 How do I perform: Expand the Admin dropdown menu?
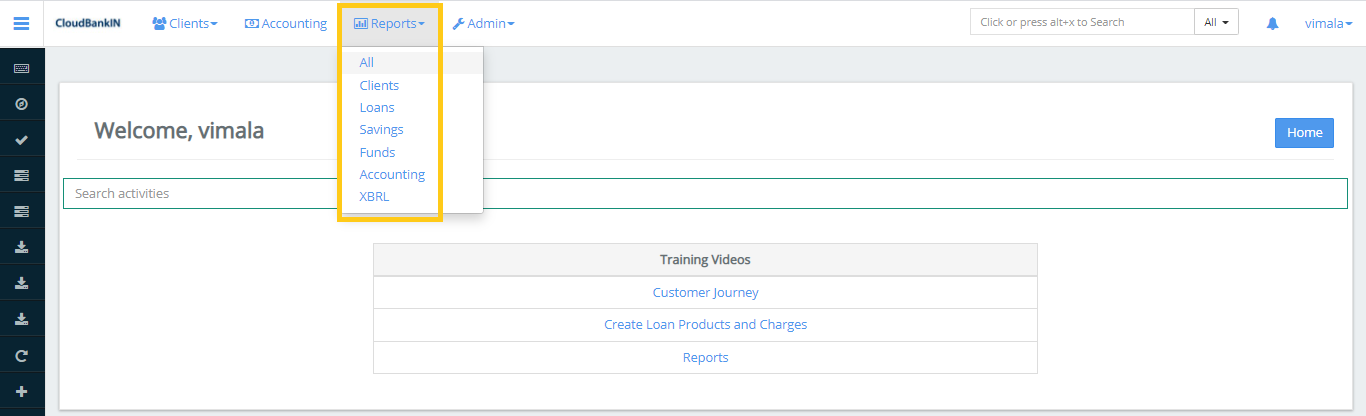(484, 23)
